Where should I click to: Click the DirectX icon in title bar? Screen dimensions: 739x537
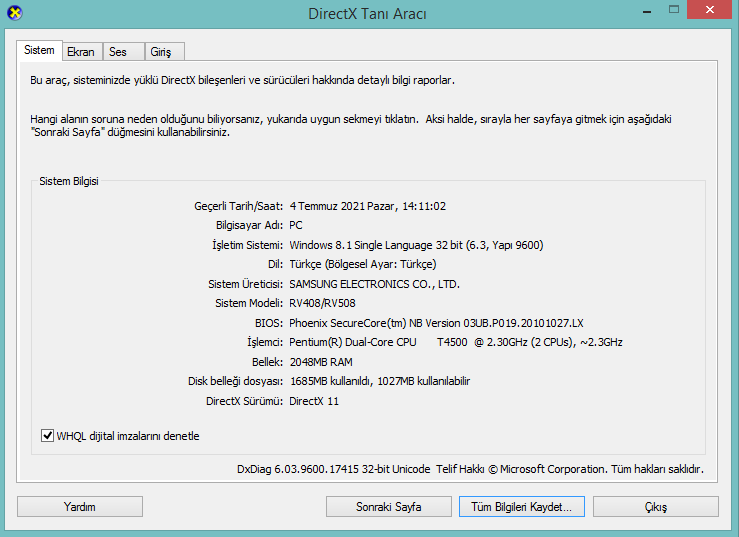pyautogui.click(x=15, y=13)
